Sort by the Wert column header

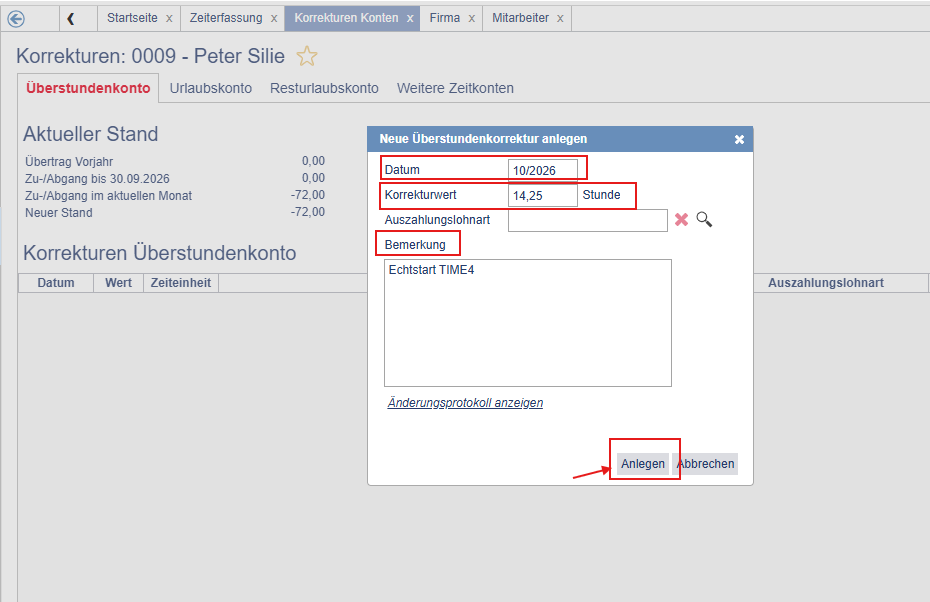(x=119, y=283)
